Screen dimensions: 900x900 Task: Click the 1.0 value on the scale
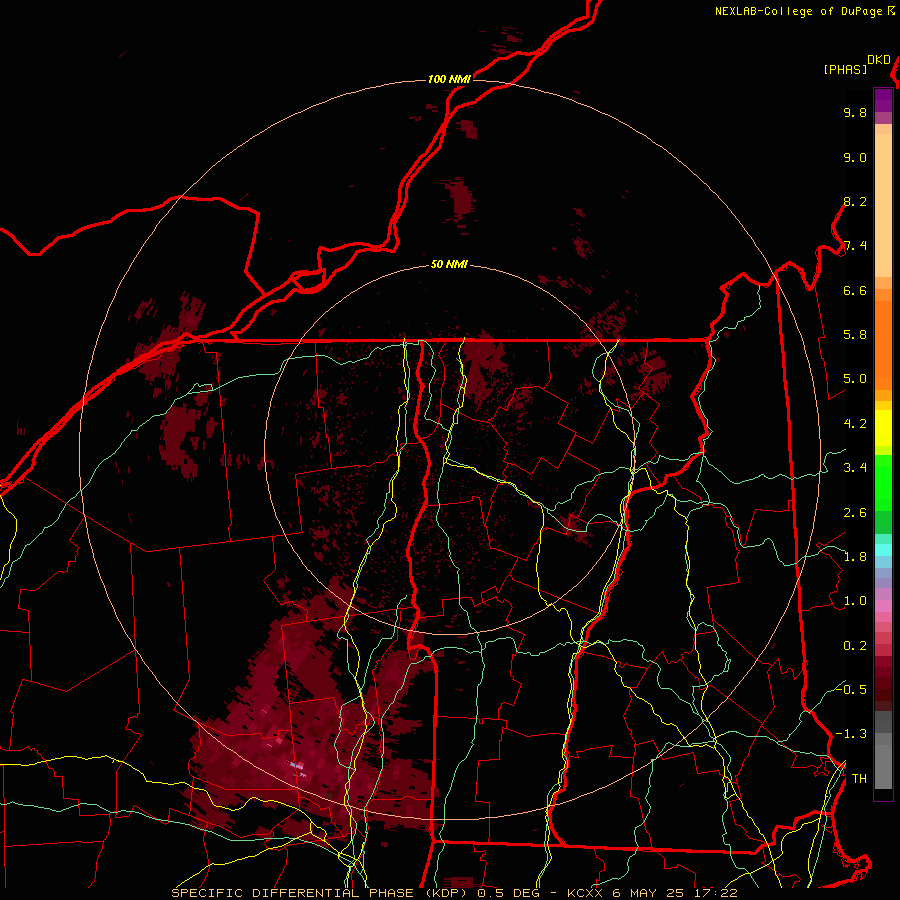click(x=855, y=601)
